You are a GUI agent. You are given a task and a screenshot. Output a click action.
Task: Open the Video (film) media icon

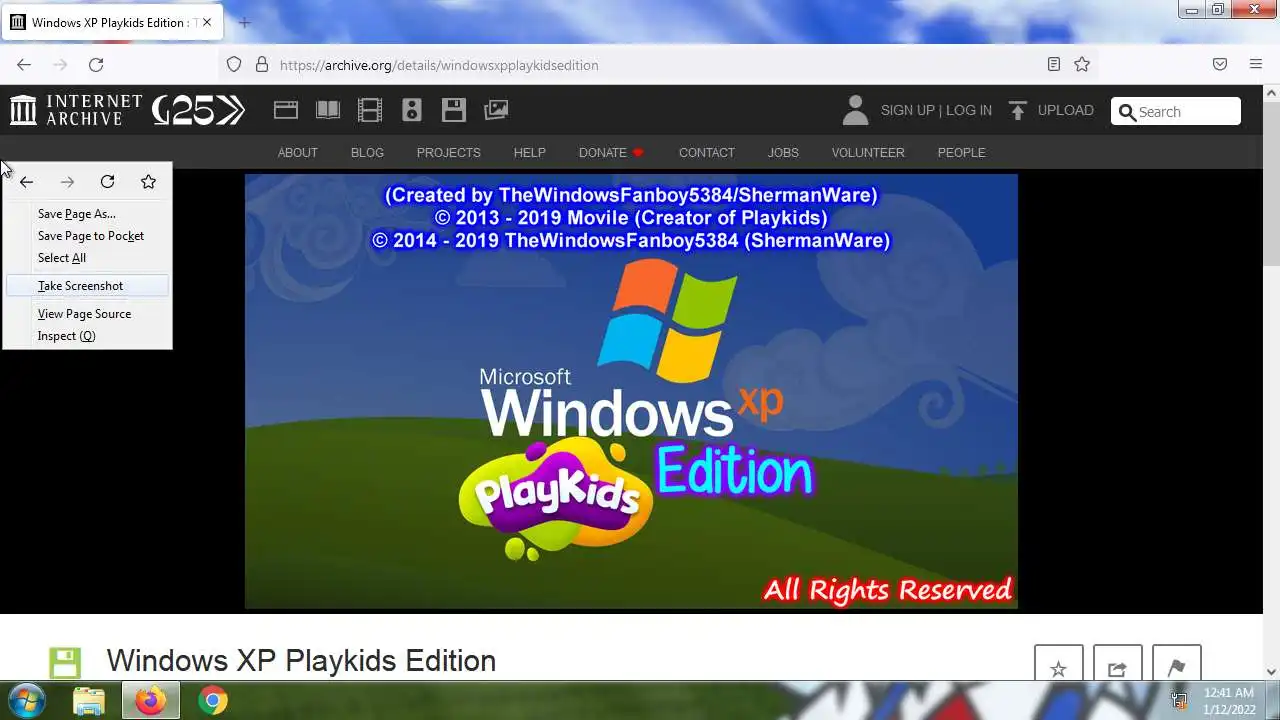click(x=370, y=110)
